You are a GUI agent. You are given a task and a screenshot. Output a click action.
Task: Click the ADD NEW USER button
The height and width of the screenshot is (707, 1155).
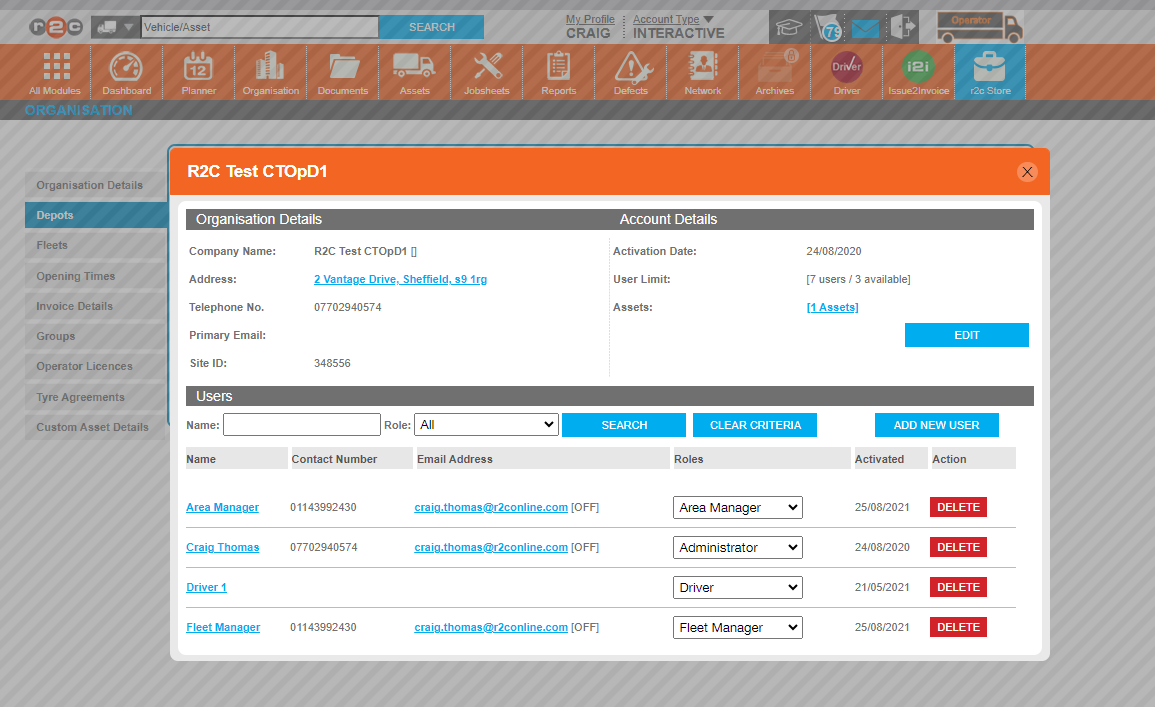(x=936, y=425)
